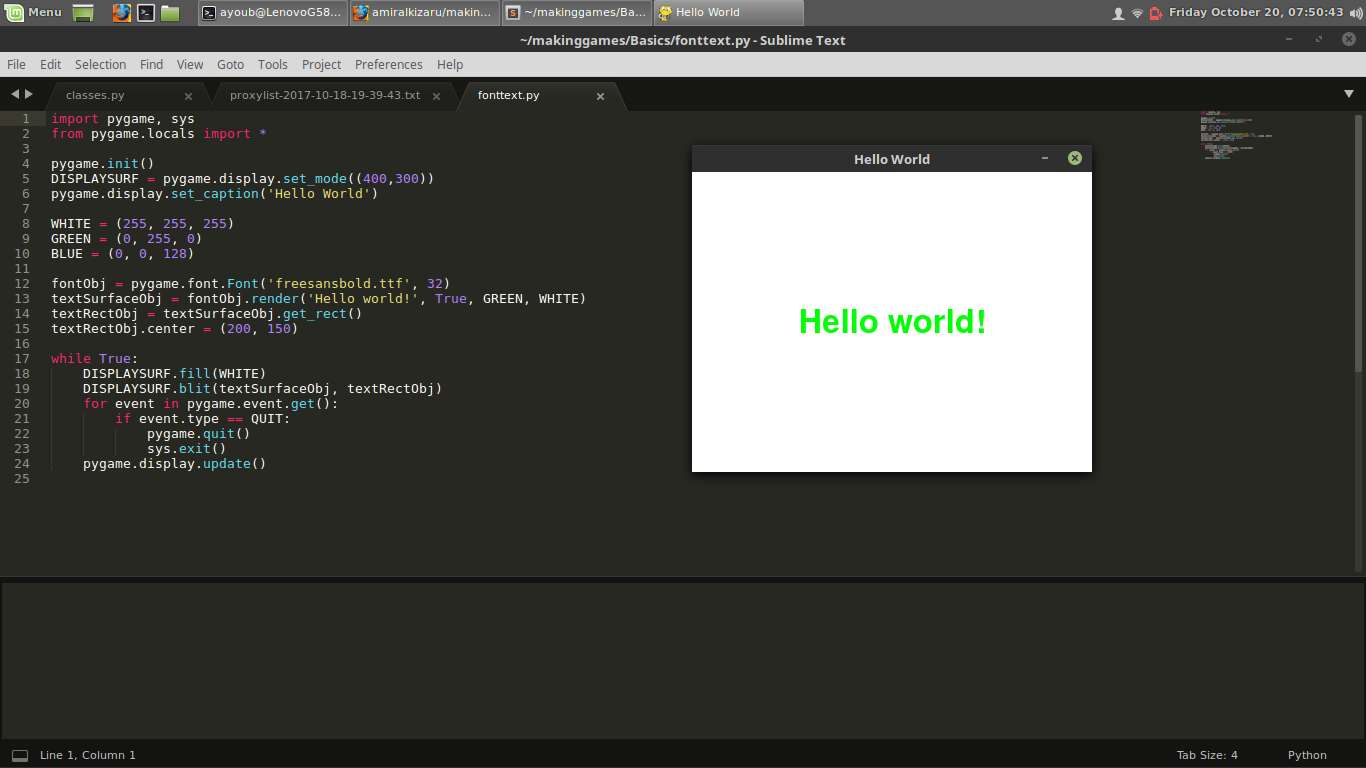This screenshot has height=768, width=1366.
Task: Open the Goto menu
Action: pos(230,64)
